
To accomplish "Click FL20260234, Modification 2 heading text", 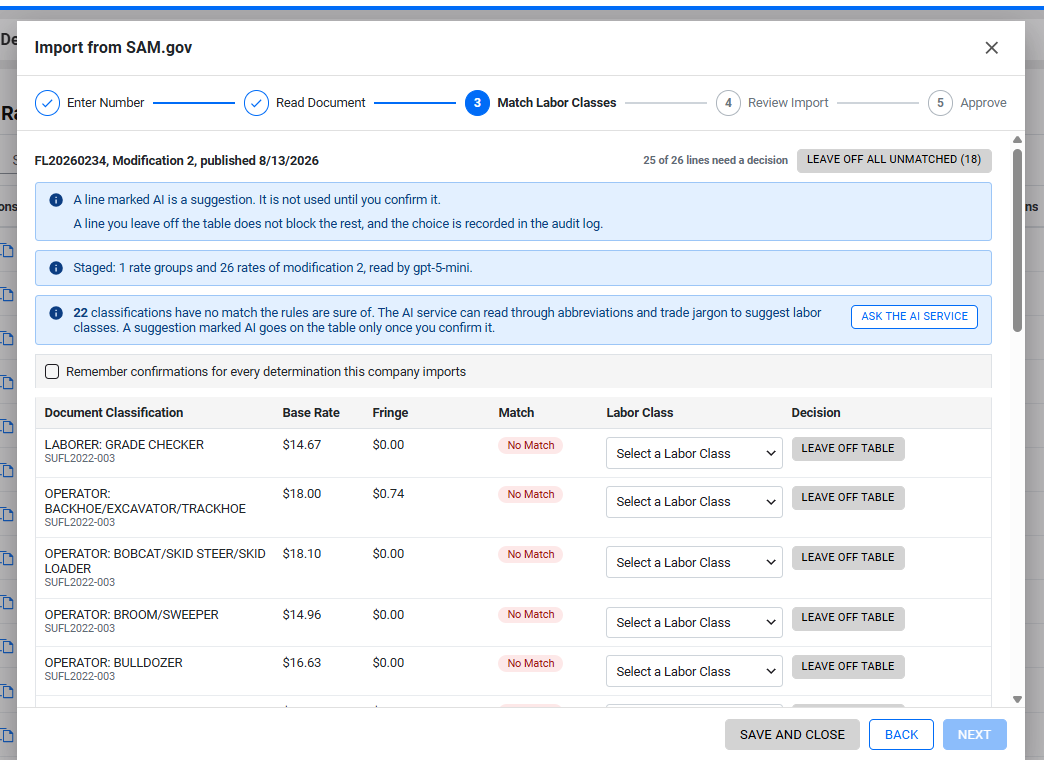I will pos(176,161).
